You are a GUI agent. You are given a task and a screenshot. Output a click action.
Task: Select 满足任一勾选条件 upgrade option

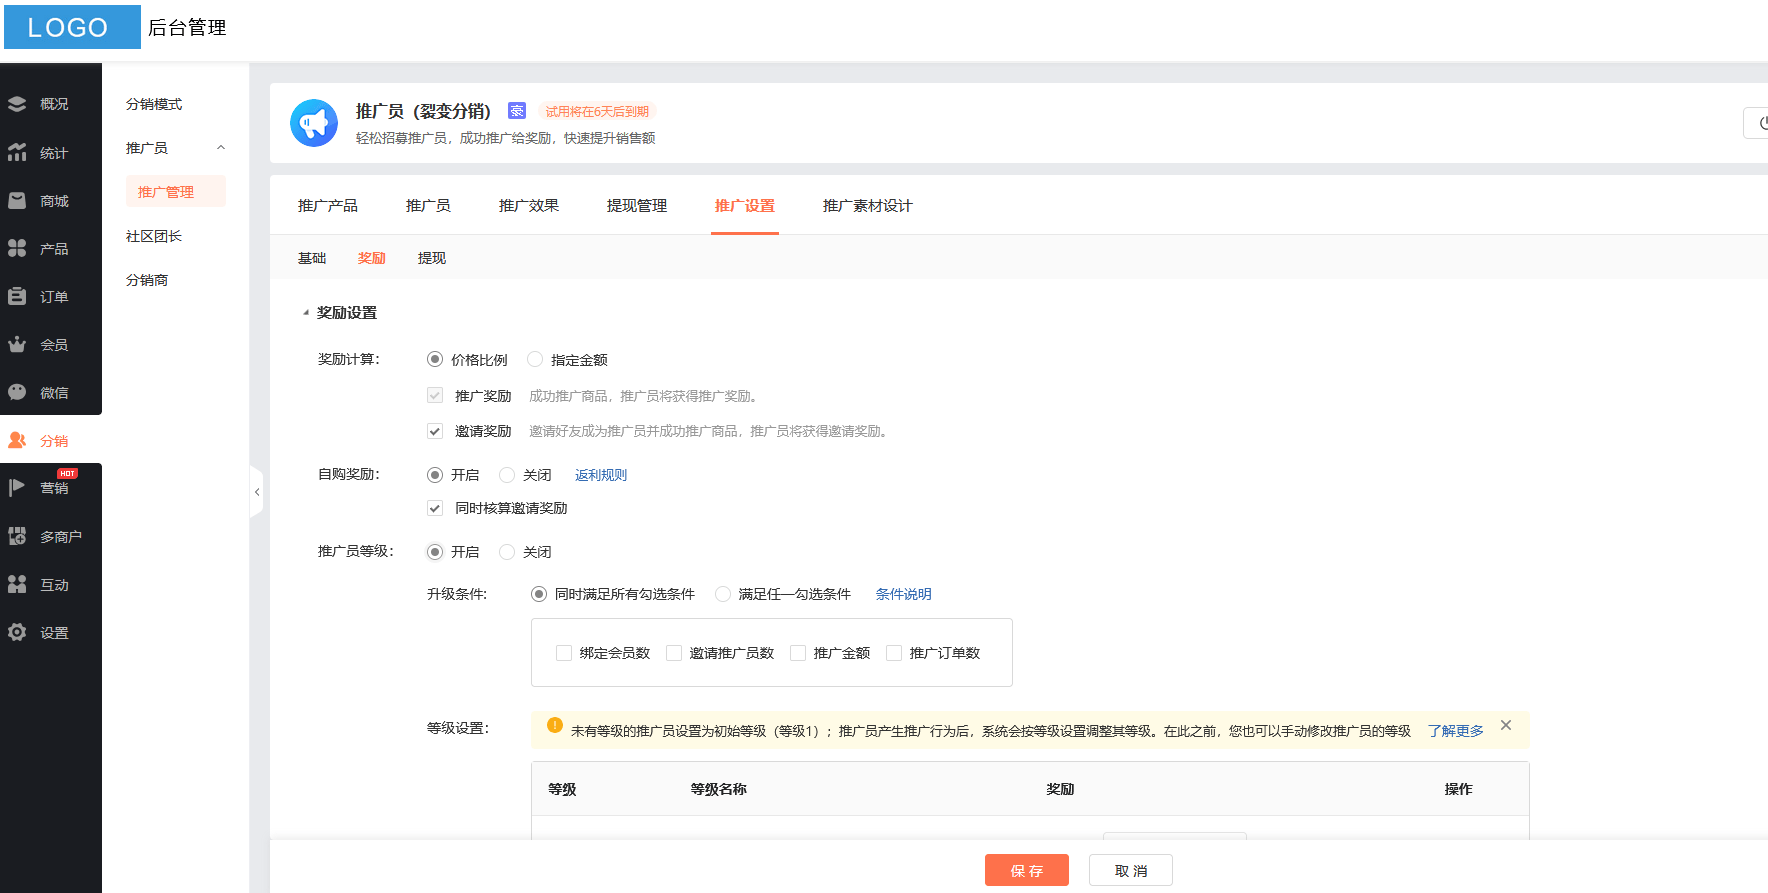(723, 594)
